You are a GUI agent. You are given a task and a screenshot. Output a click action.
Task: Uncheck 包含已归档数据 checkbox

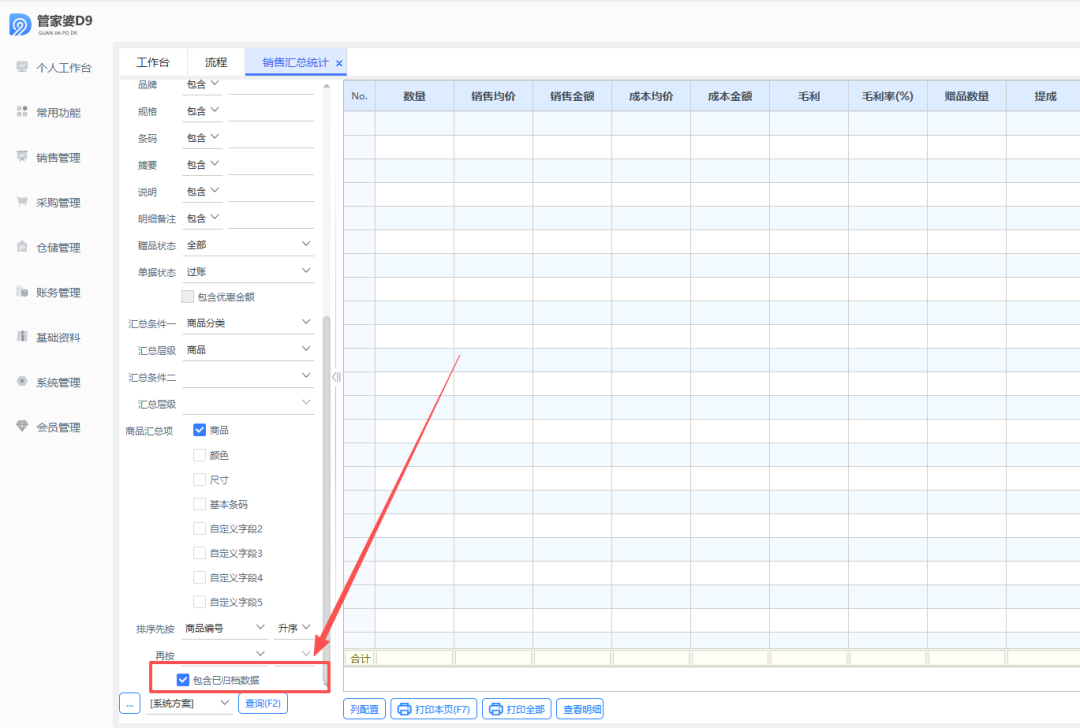(x=183, y=680)
